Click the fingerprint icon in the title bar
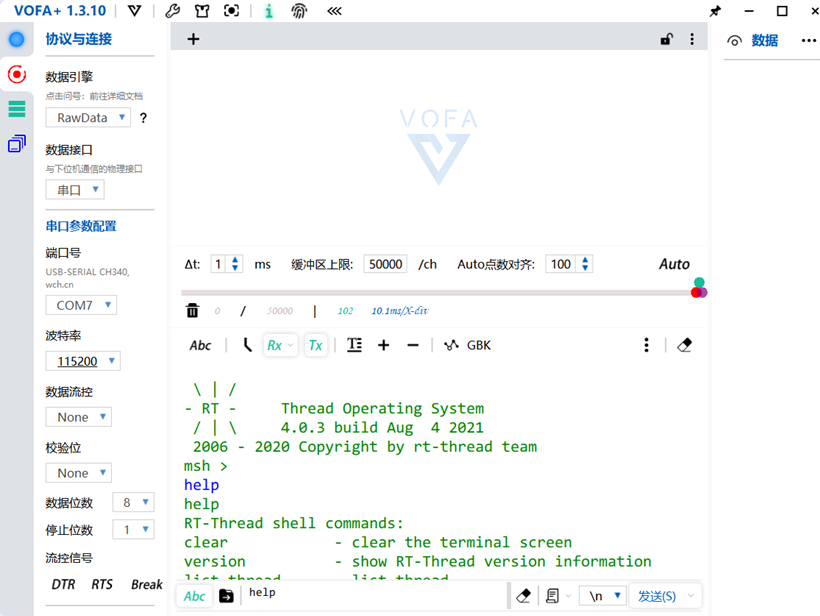Screen dimensions: 820x616 [299, 11]
